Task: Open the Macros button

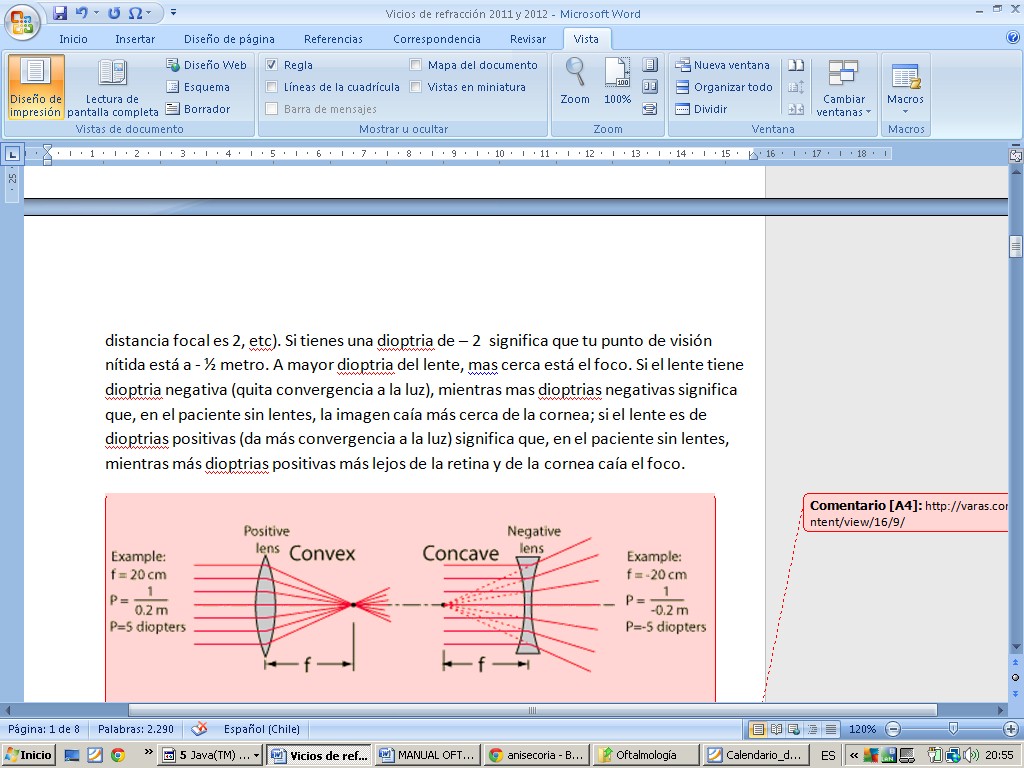Action: point(906,88)
